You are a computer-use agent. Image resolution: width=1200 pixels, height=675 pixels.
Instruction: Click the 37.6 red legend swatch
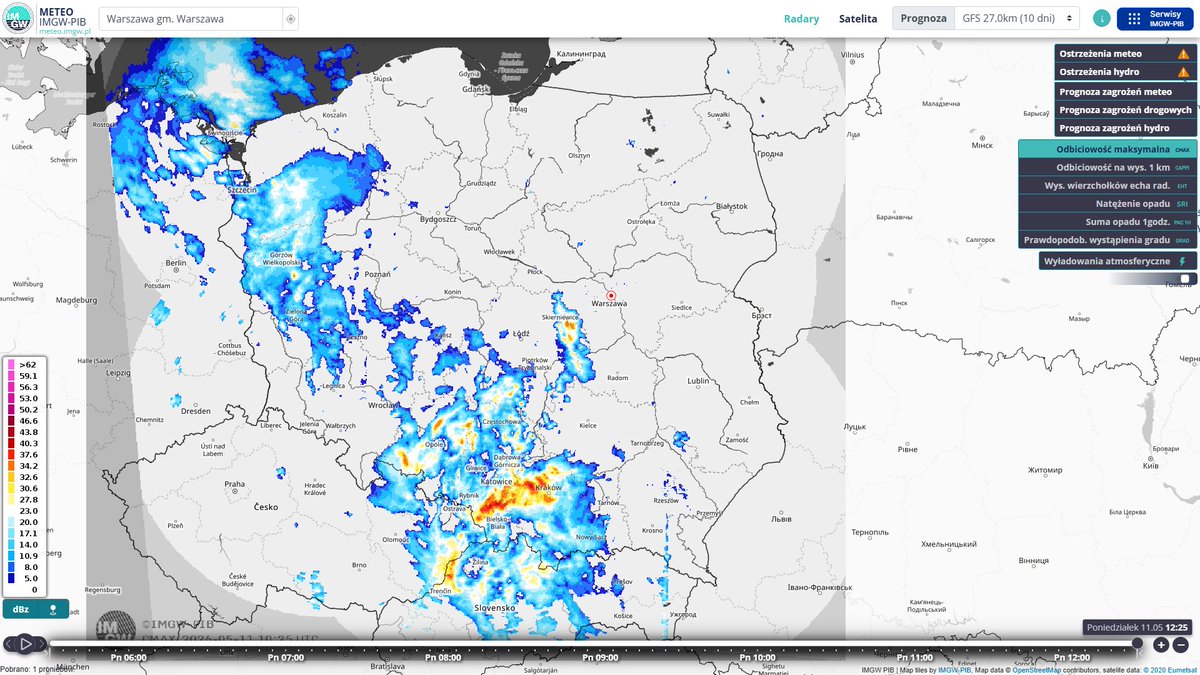point(11,455)
